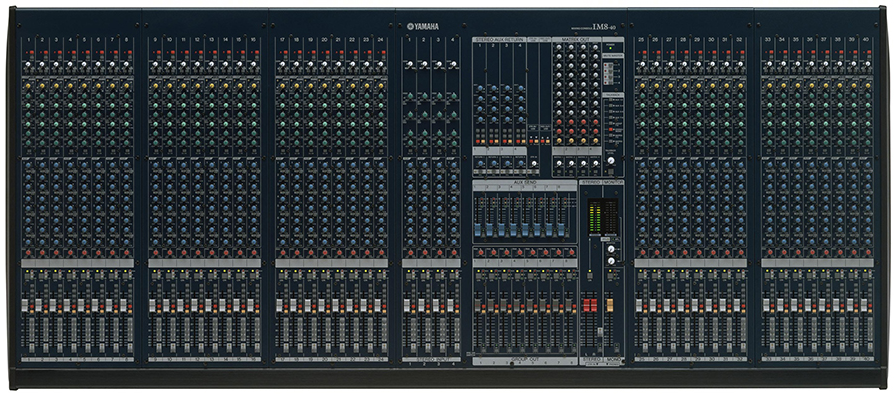Click the lower white MONITOR knob
The image size is (895, 395).
(611, 261)
